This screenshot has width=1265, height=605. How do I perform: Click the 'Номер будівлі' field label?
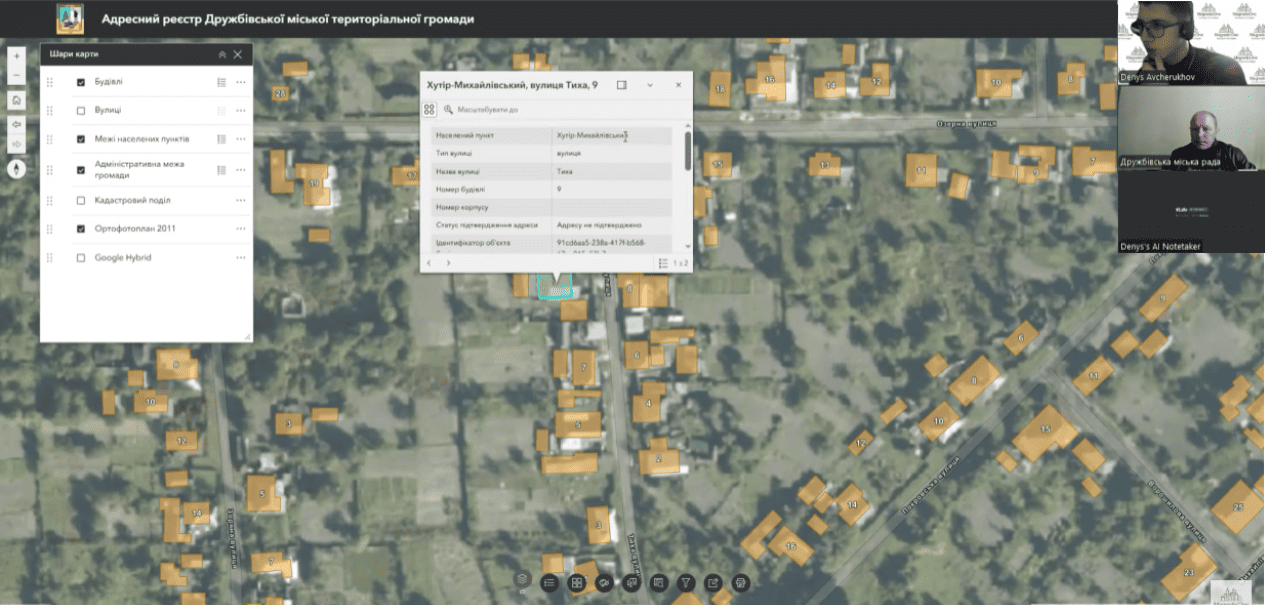pyautogui.click(x=461, y=189)
